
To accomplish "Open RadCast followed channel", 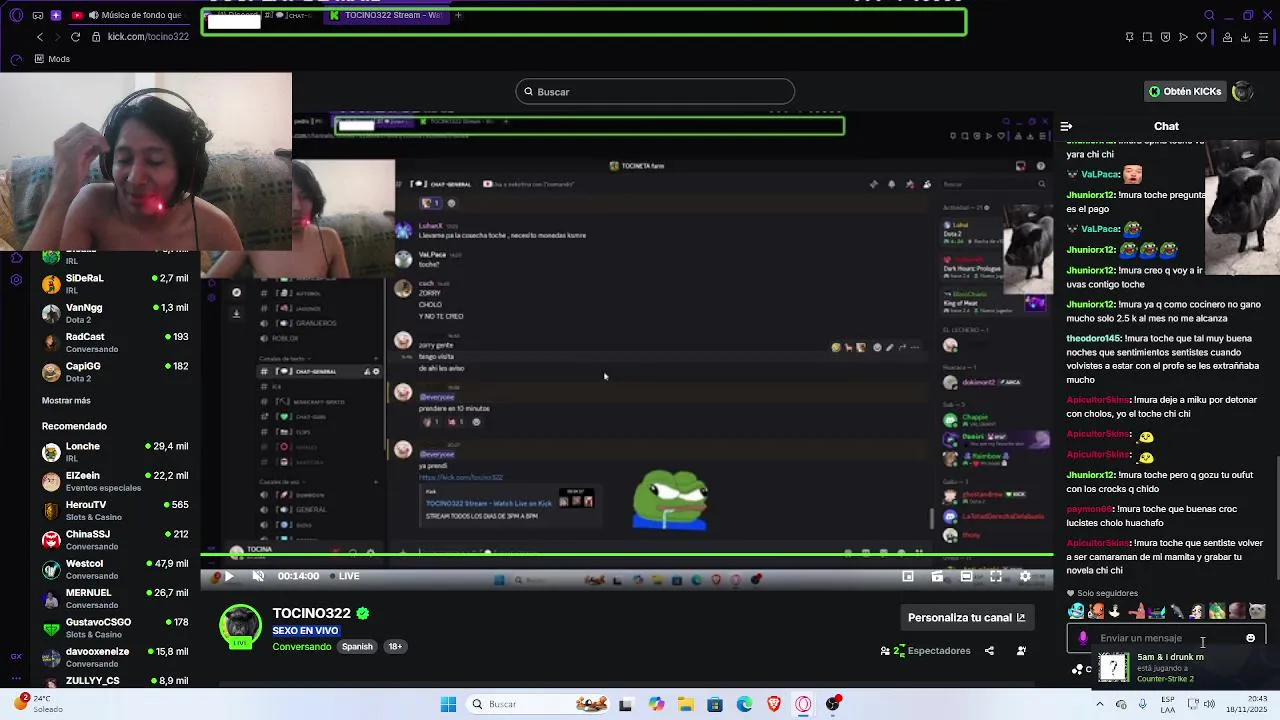I will pos(115,342).
